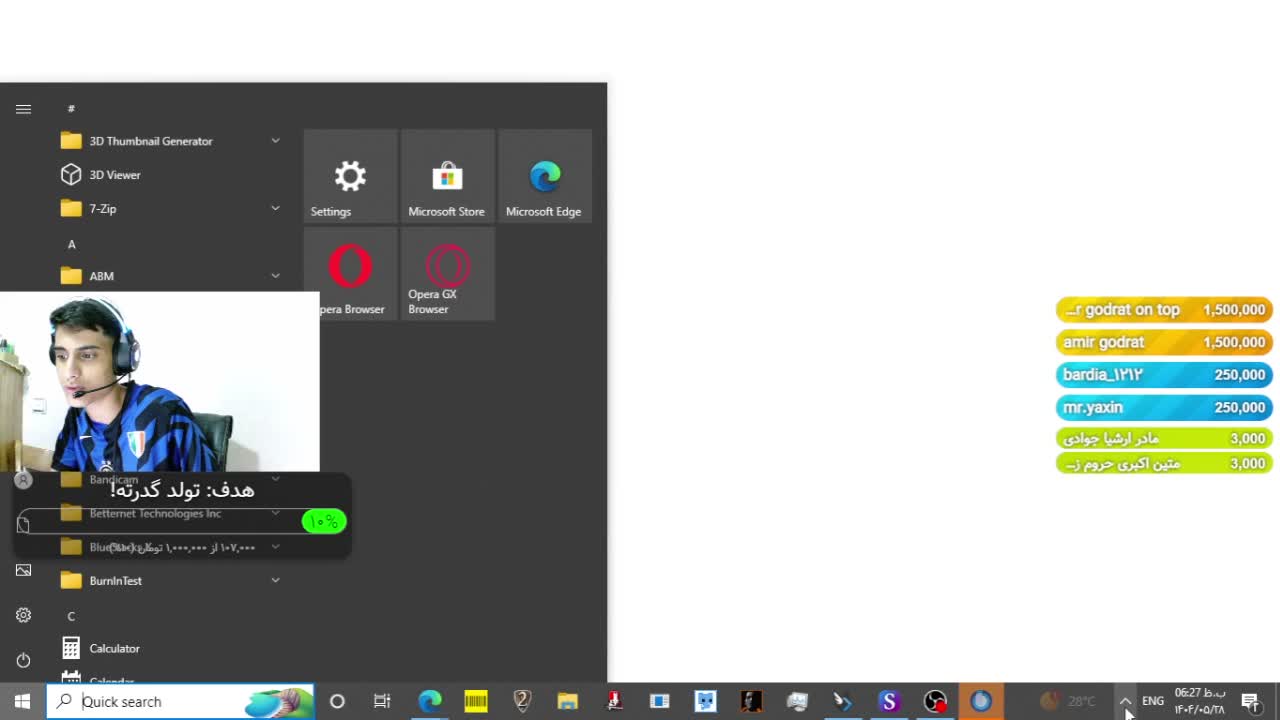Click 'amir godrat' donor entry
This screenshot has width=1280, height=720.
point(1164,342)
